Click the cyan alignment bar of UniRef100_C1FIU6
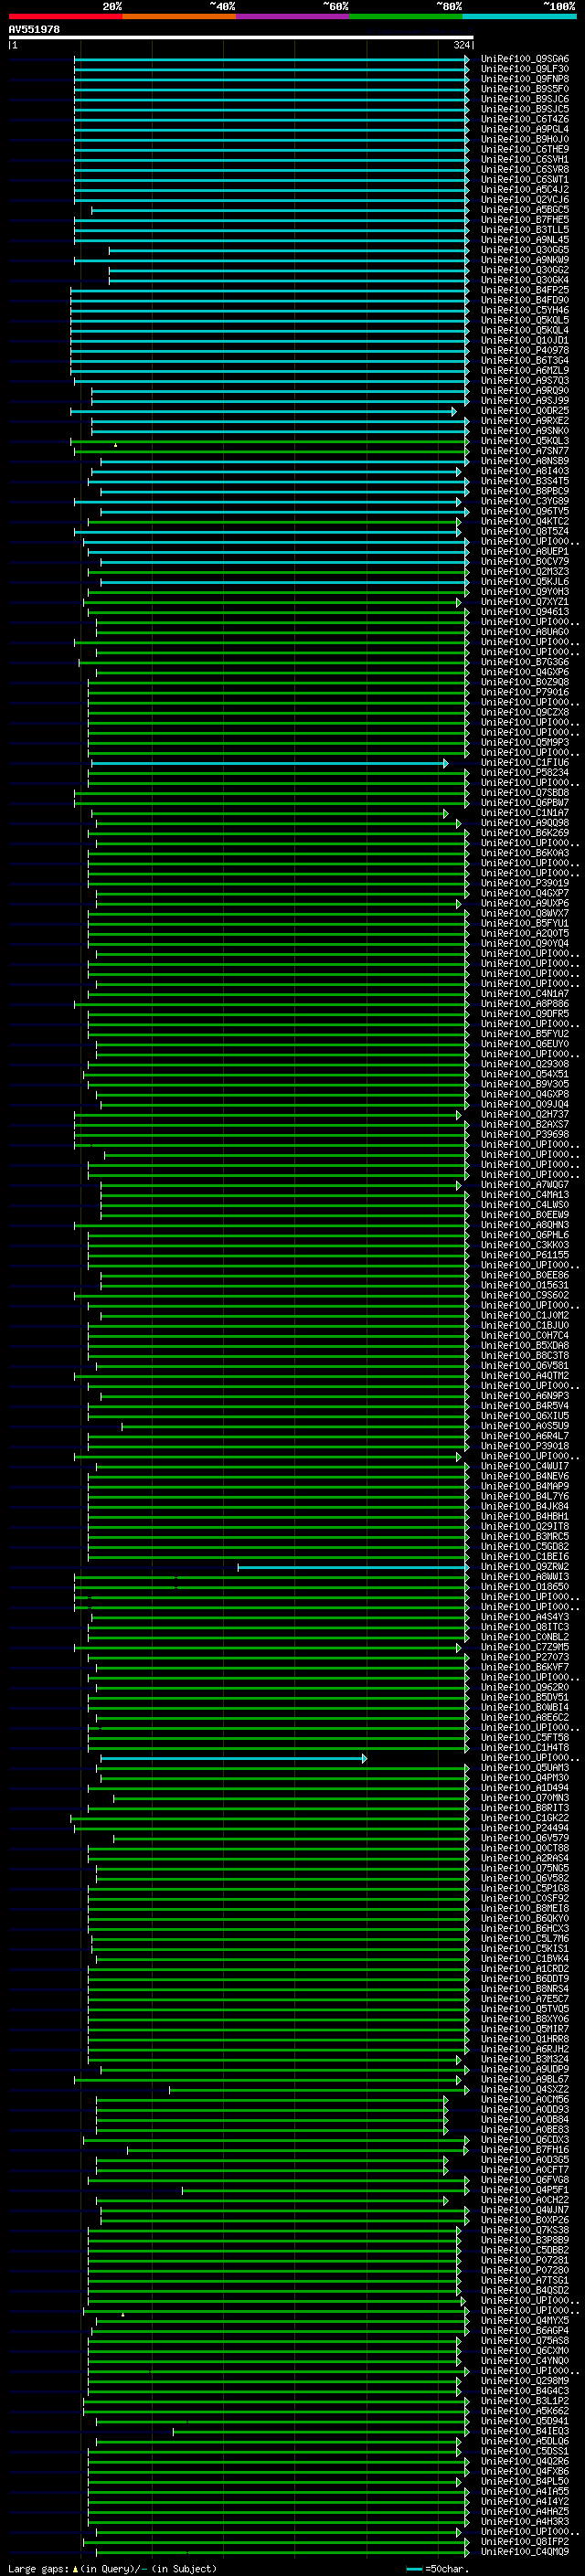 [x=270, y=763]
